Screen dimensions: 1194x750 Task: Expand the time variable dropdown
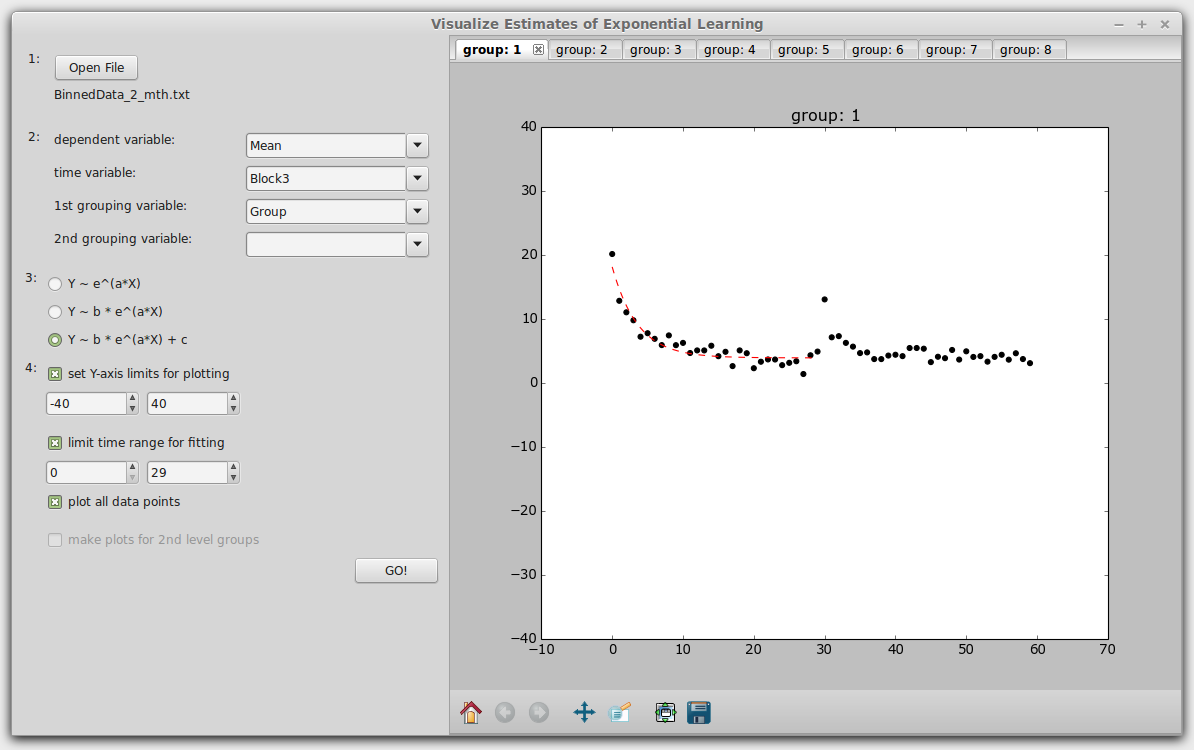[417, 179]
